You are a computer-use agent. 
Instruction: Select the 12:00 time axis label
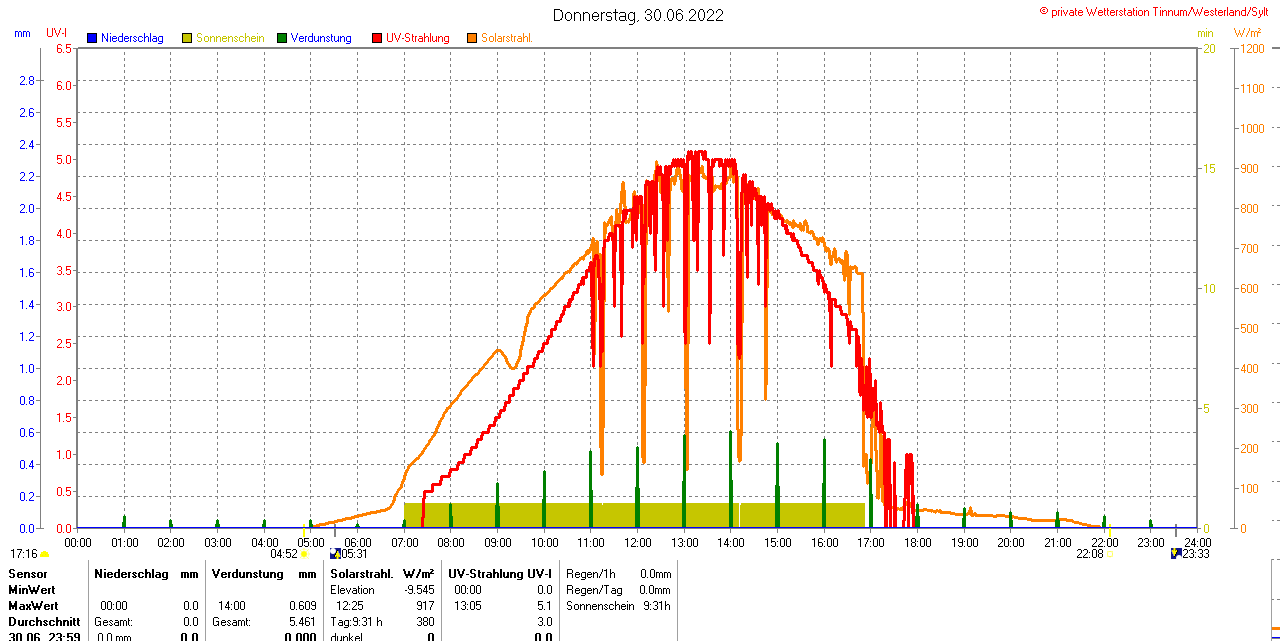point(638,542)
